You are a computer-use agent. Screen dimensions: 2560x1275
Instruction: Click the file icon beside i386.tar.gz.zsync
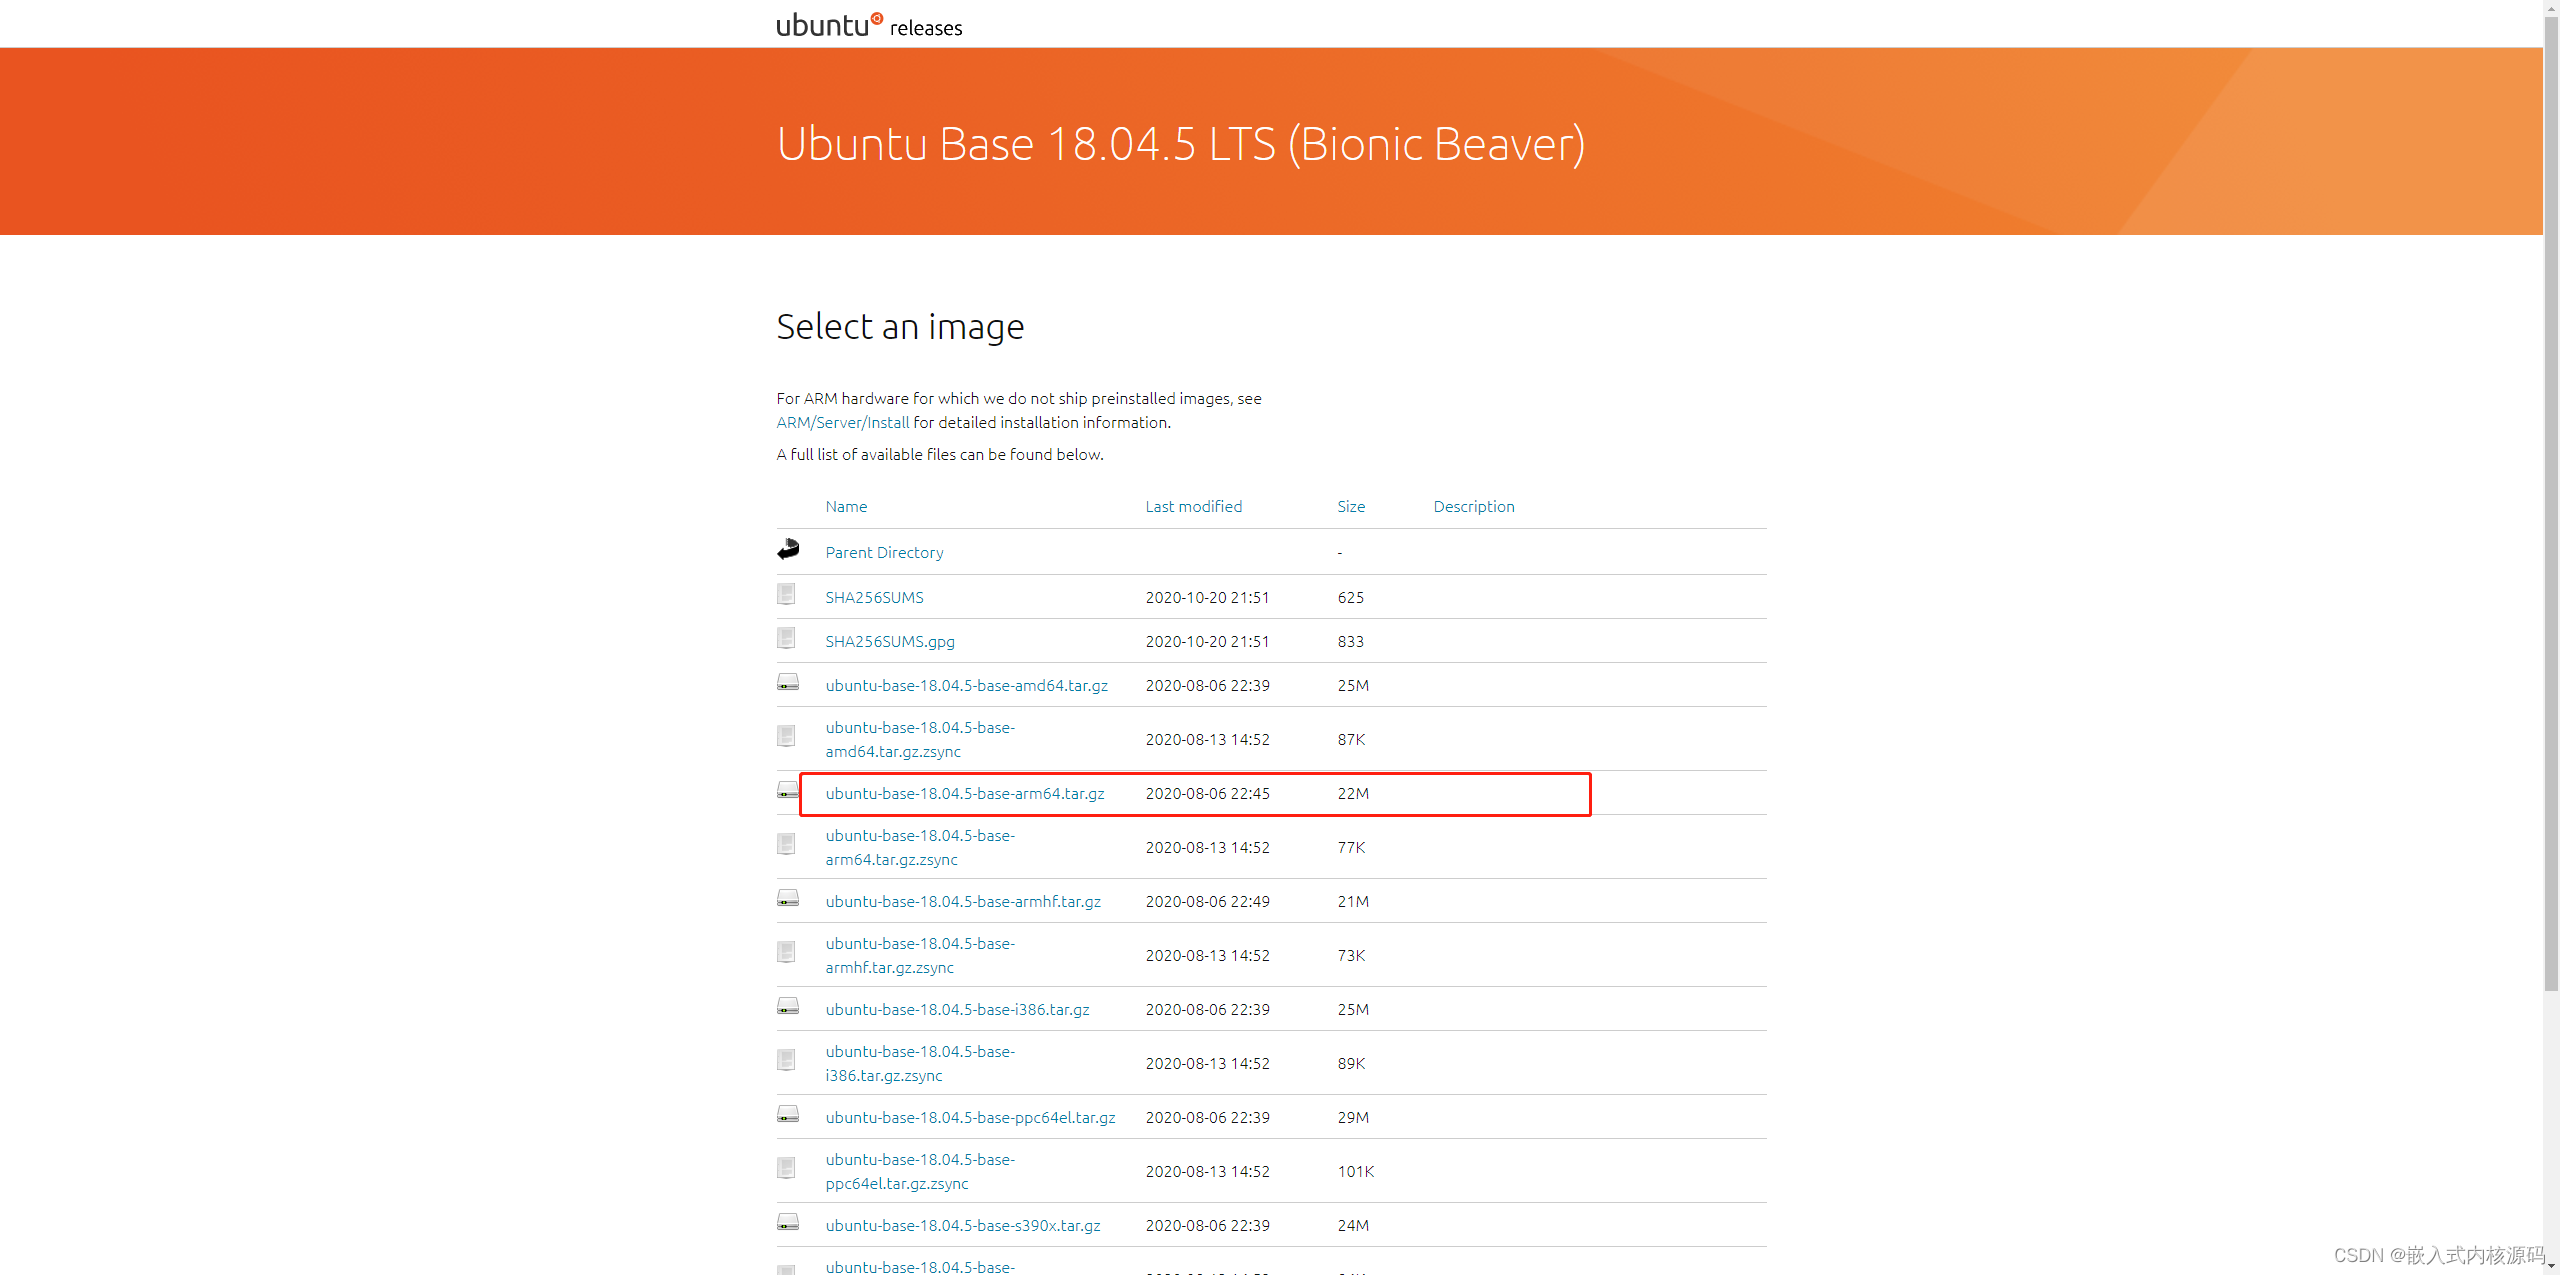(786, 1060)
